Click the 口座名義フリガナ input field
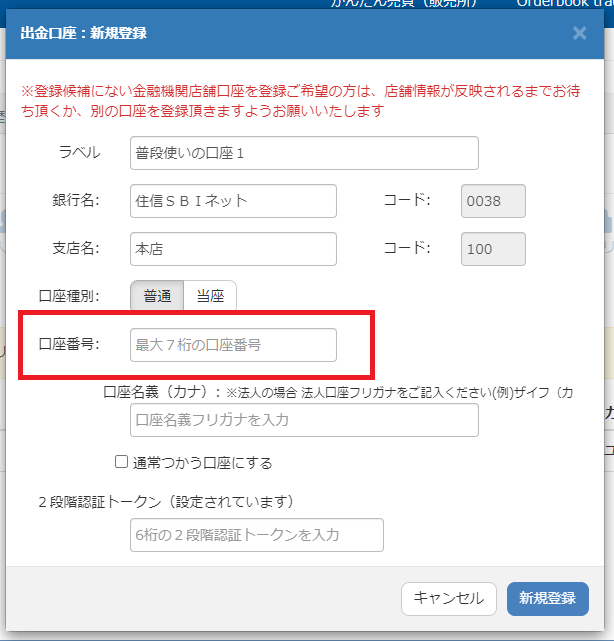This screenshot has width=614, height=641. click(304, 420)
